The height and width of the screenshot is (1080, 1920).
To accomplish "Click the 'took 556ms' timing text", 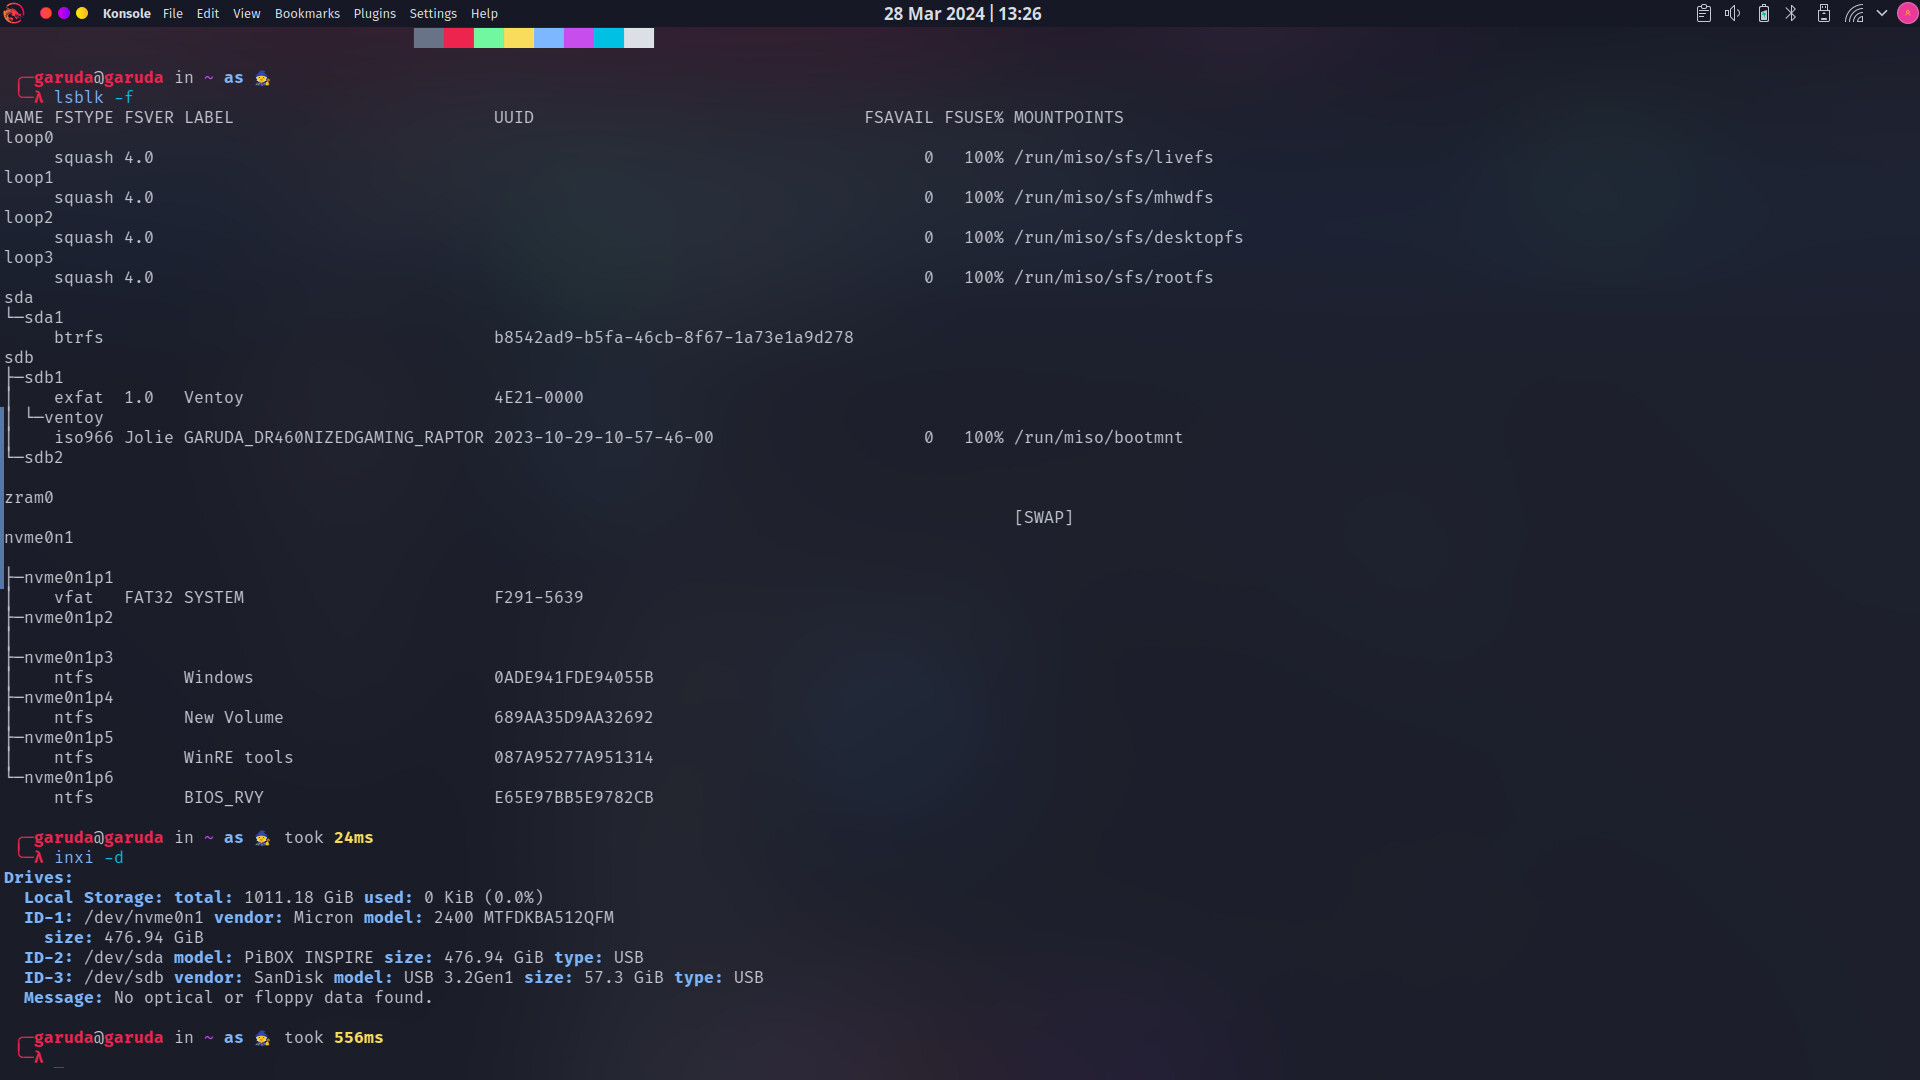I will pyautogui.click(x=333, y=1037).
